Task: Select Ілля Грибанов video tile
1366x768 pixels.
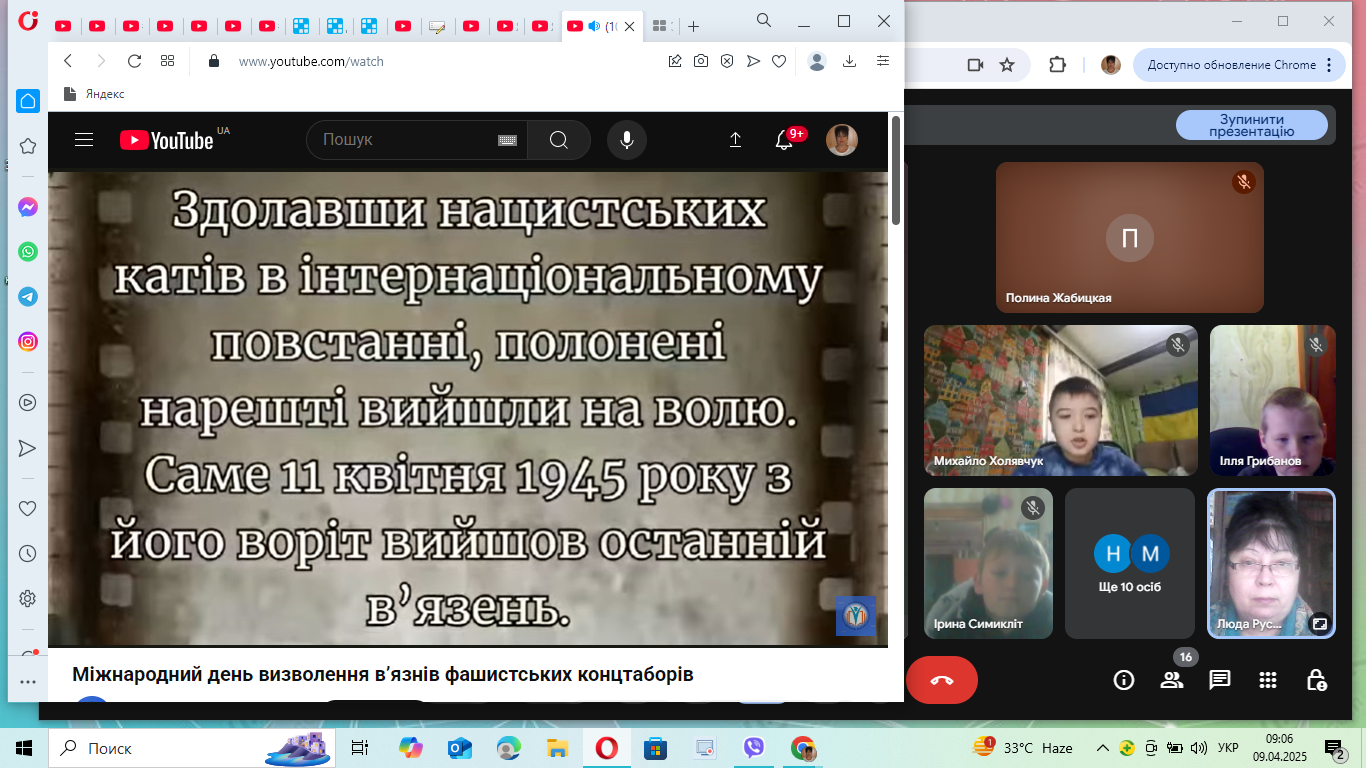Action: click(x=1273, y=400)
